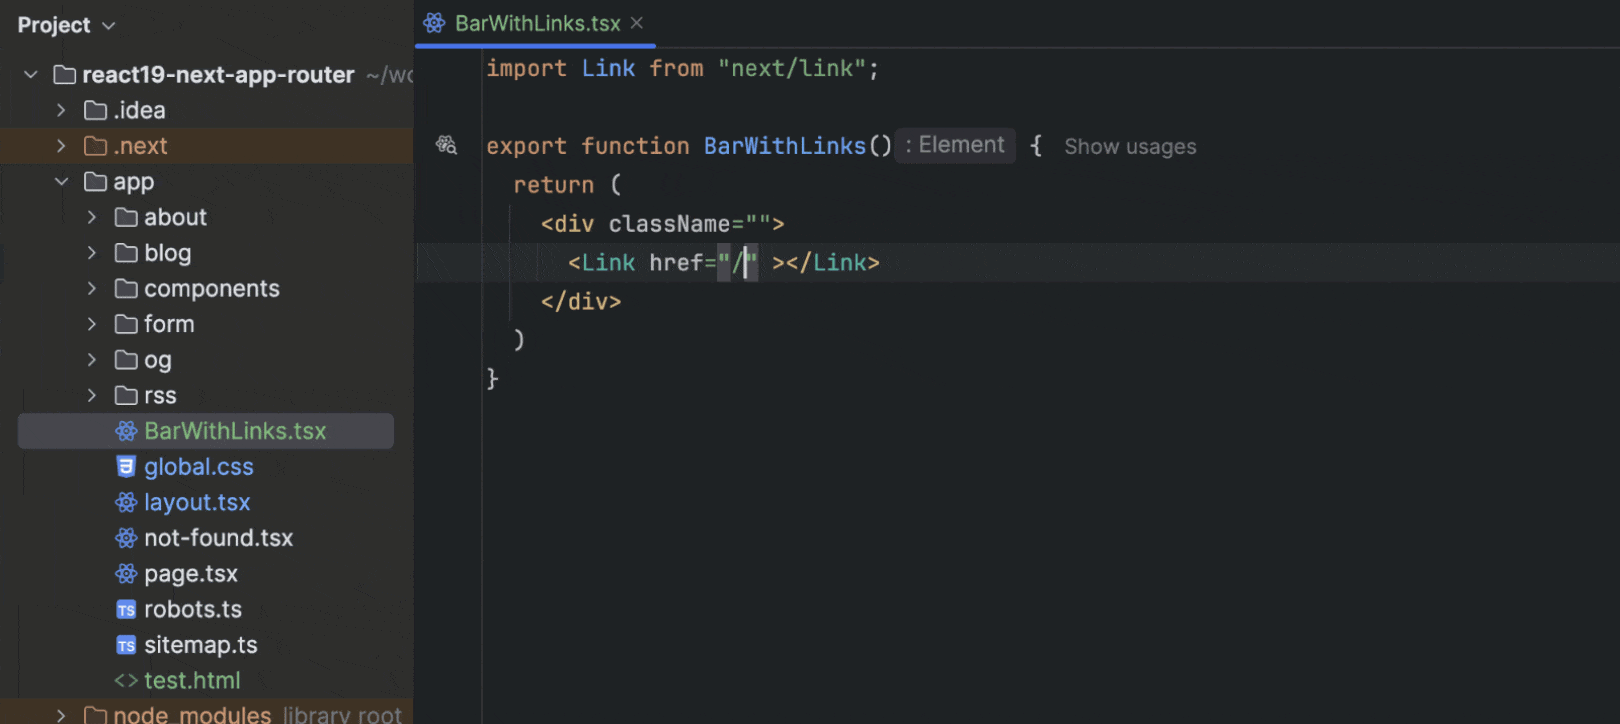Screen dimensions: 1620x724
Task: Click the React icon beside page.tsx
Action: 126,574
